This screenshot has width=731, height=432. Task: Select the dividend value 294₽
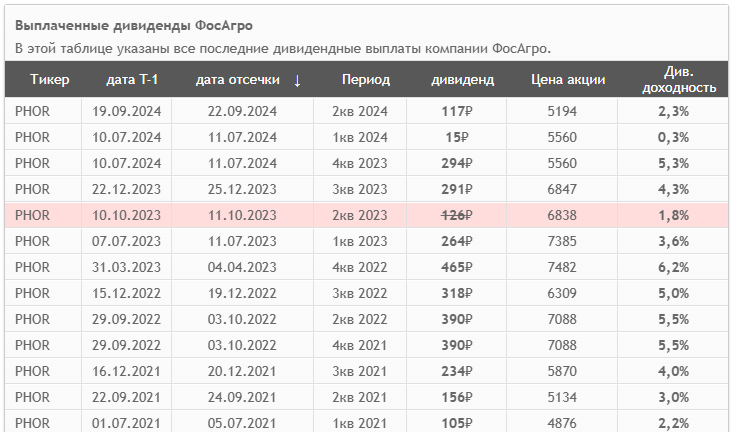pyautogui.click(x=457, y=164)
